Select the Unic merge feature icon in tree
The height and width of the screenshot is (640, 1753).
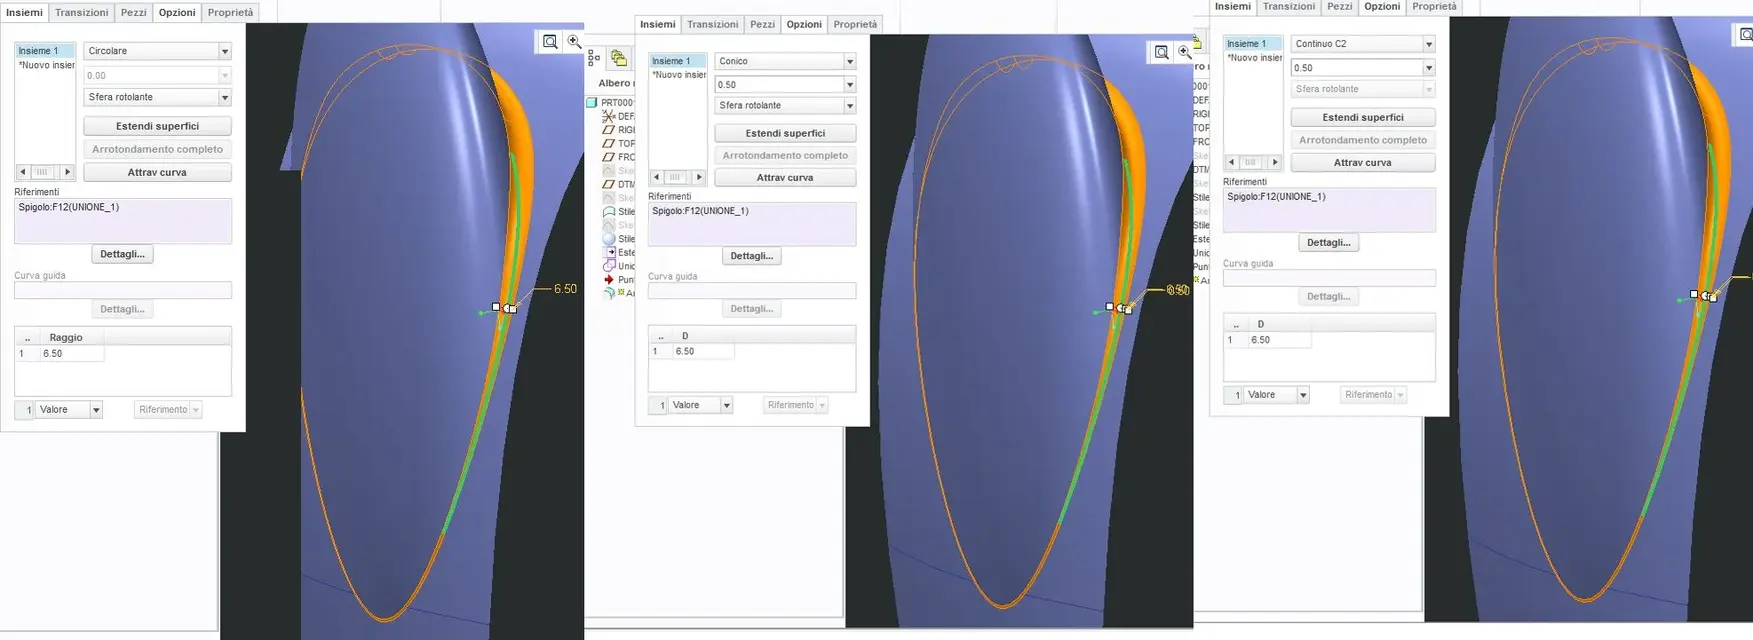pos(608,266)
